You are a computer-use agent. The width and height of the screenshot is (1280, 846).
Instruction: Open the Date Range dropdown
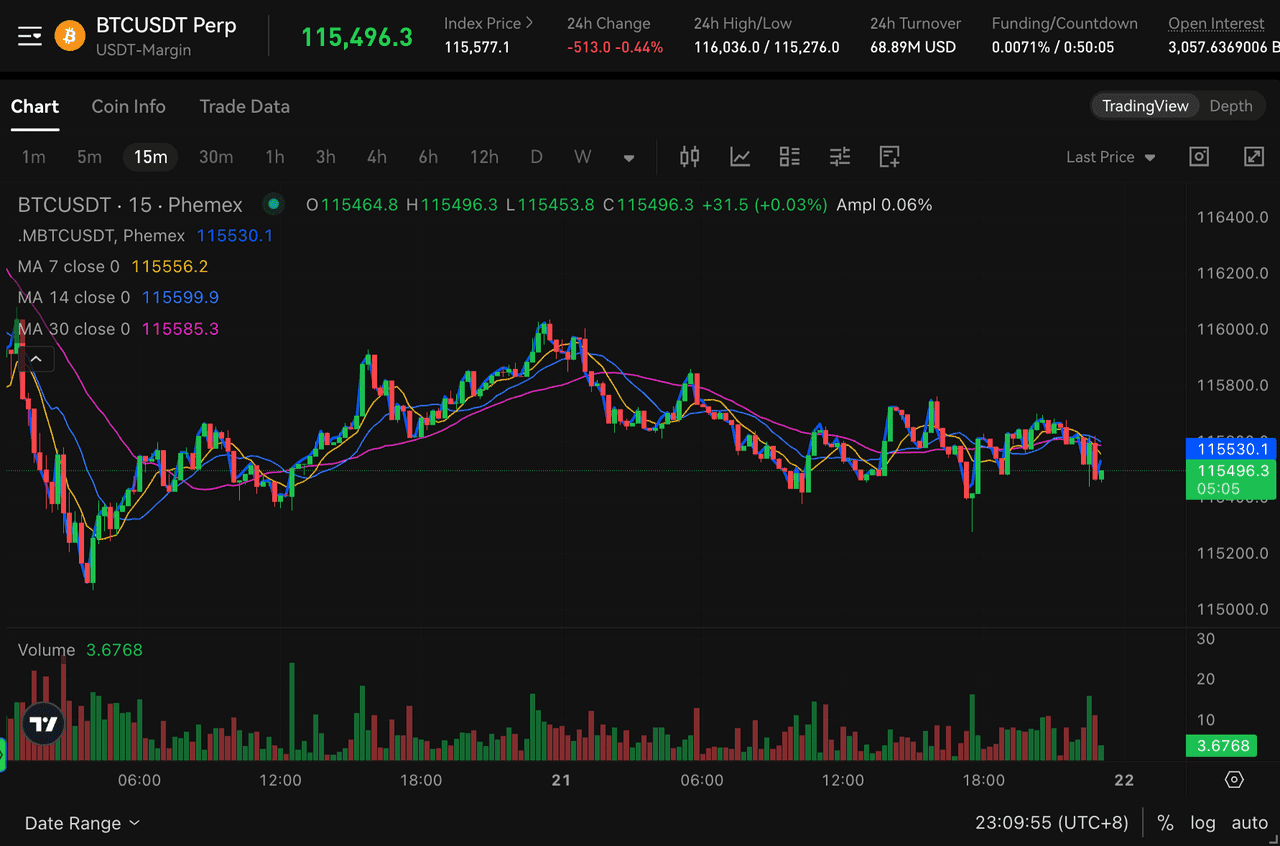coord(82,823)
